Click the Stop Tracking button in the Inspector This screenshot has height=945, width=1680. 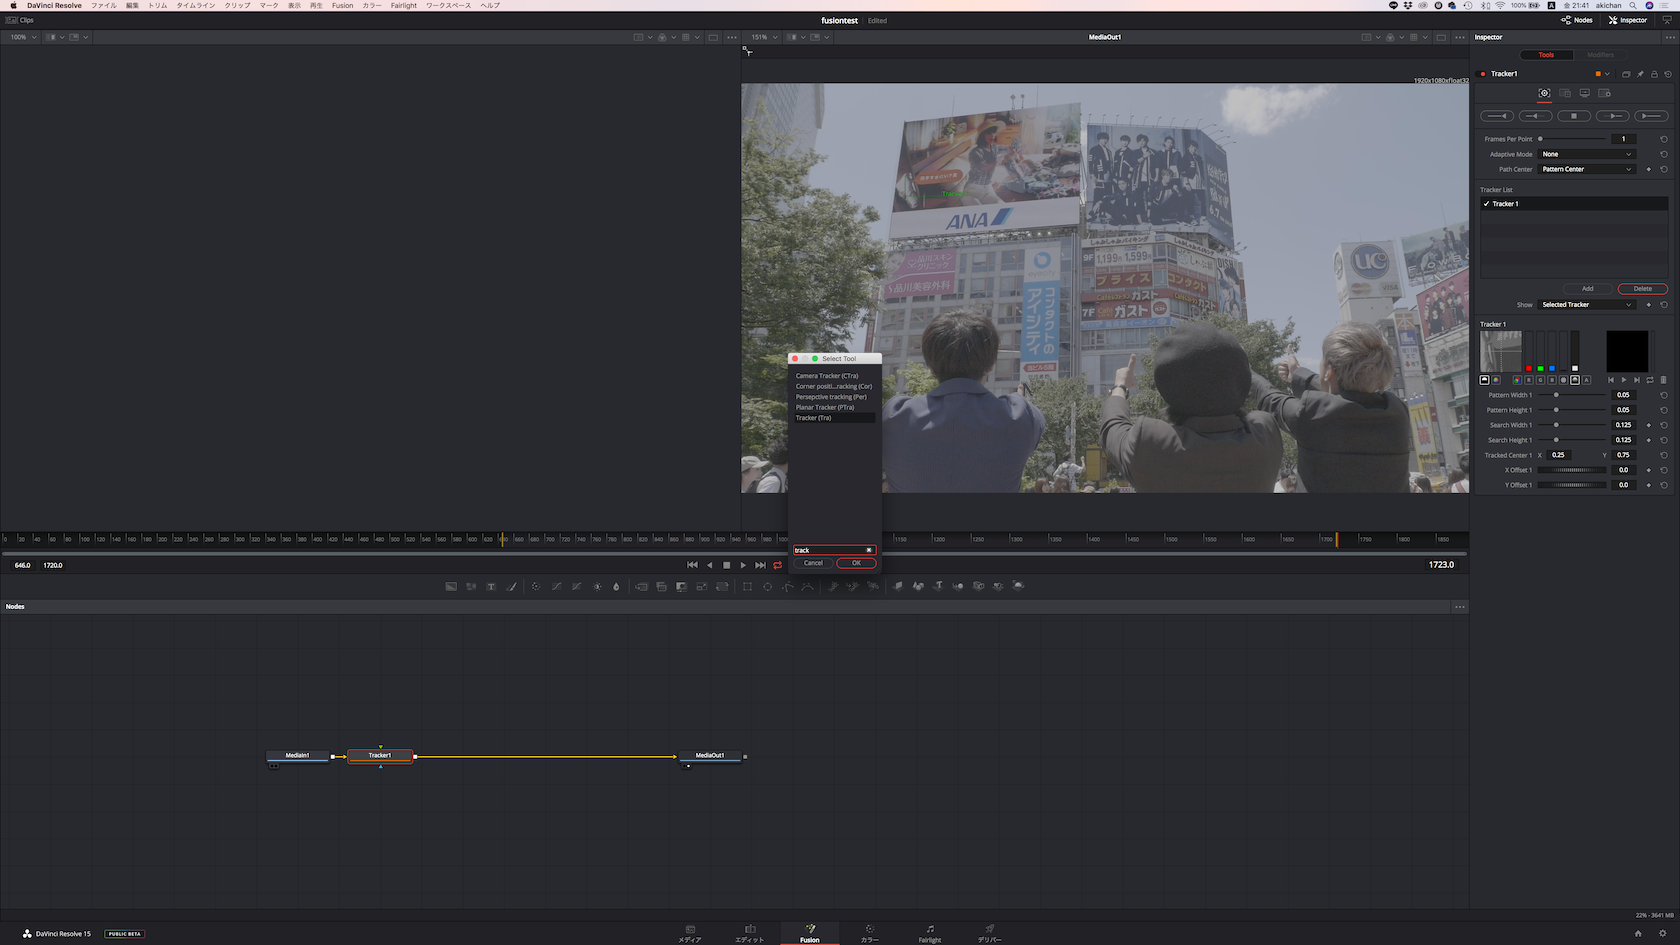pos(1574,116)
